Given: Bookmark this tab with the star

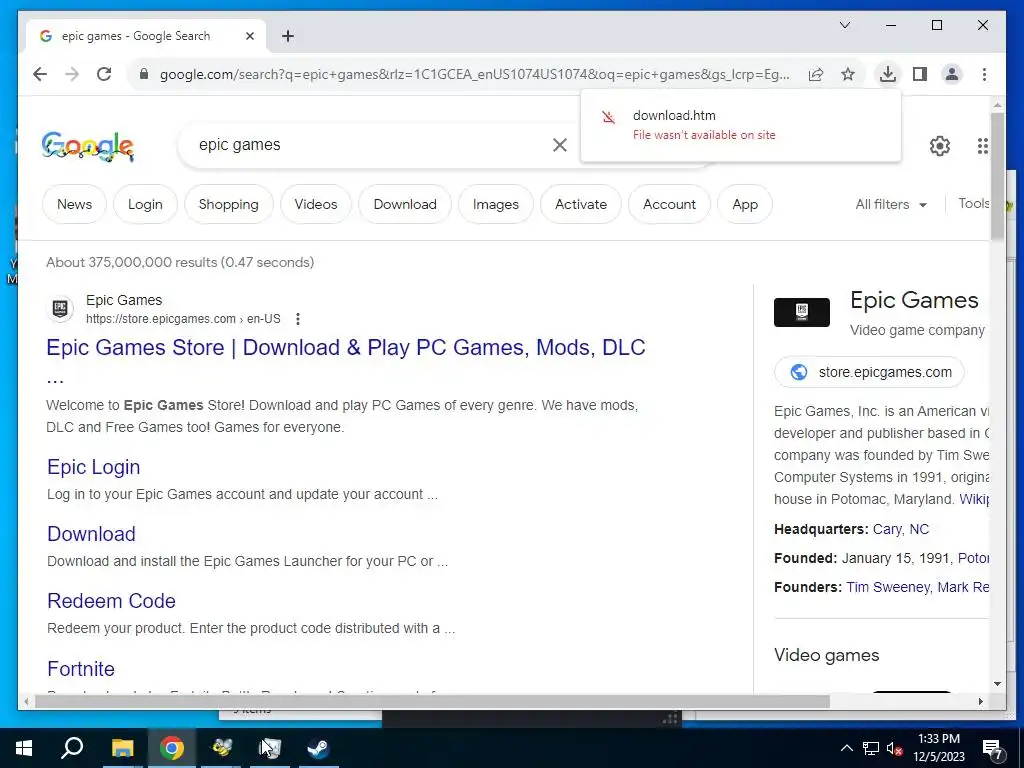Looking at the screenshot, I should (x=848, y=74).
